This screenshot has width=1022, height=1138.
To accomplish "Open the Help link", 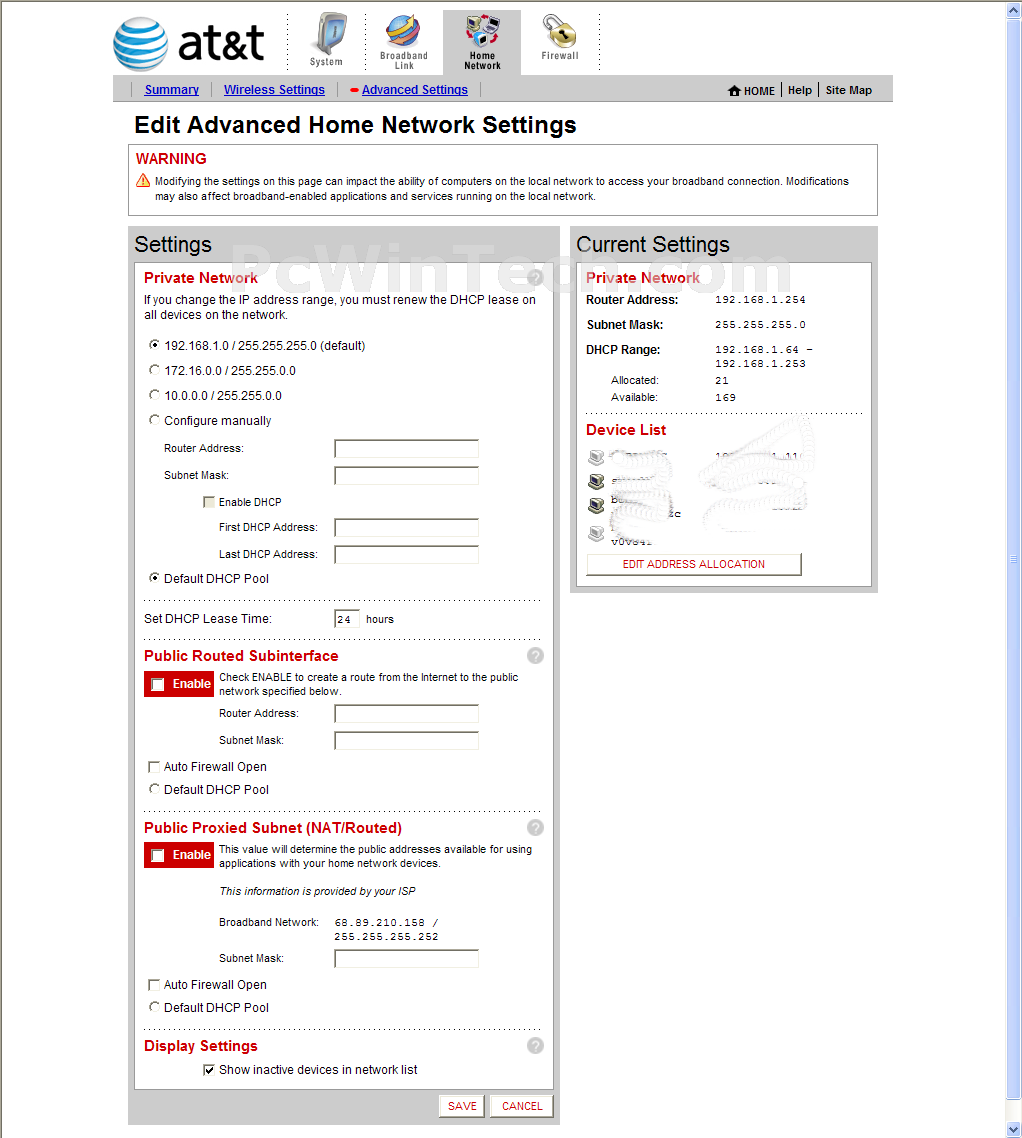I will 800,90.
